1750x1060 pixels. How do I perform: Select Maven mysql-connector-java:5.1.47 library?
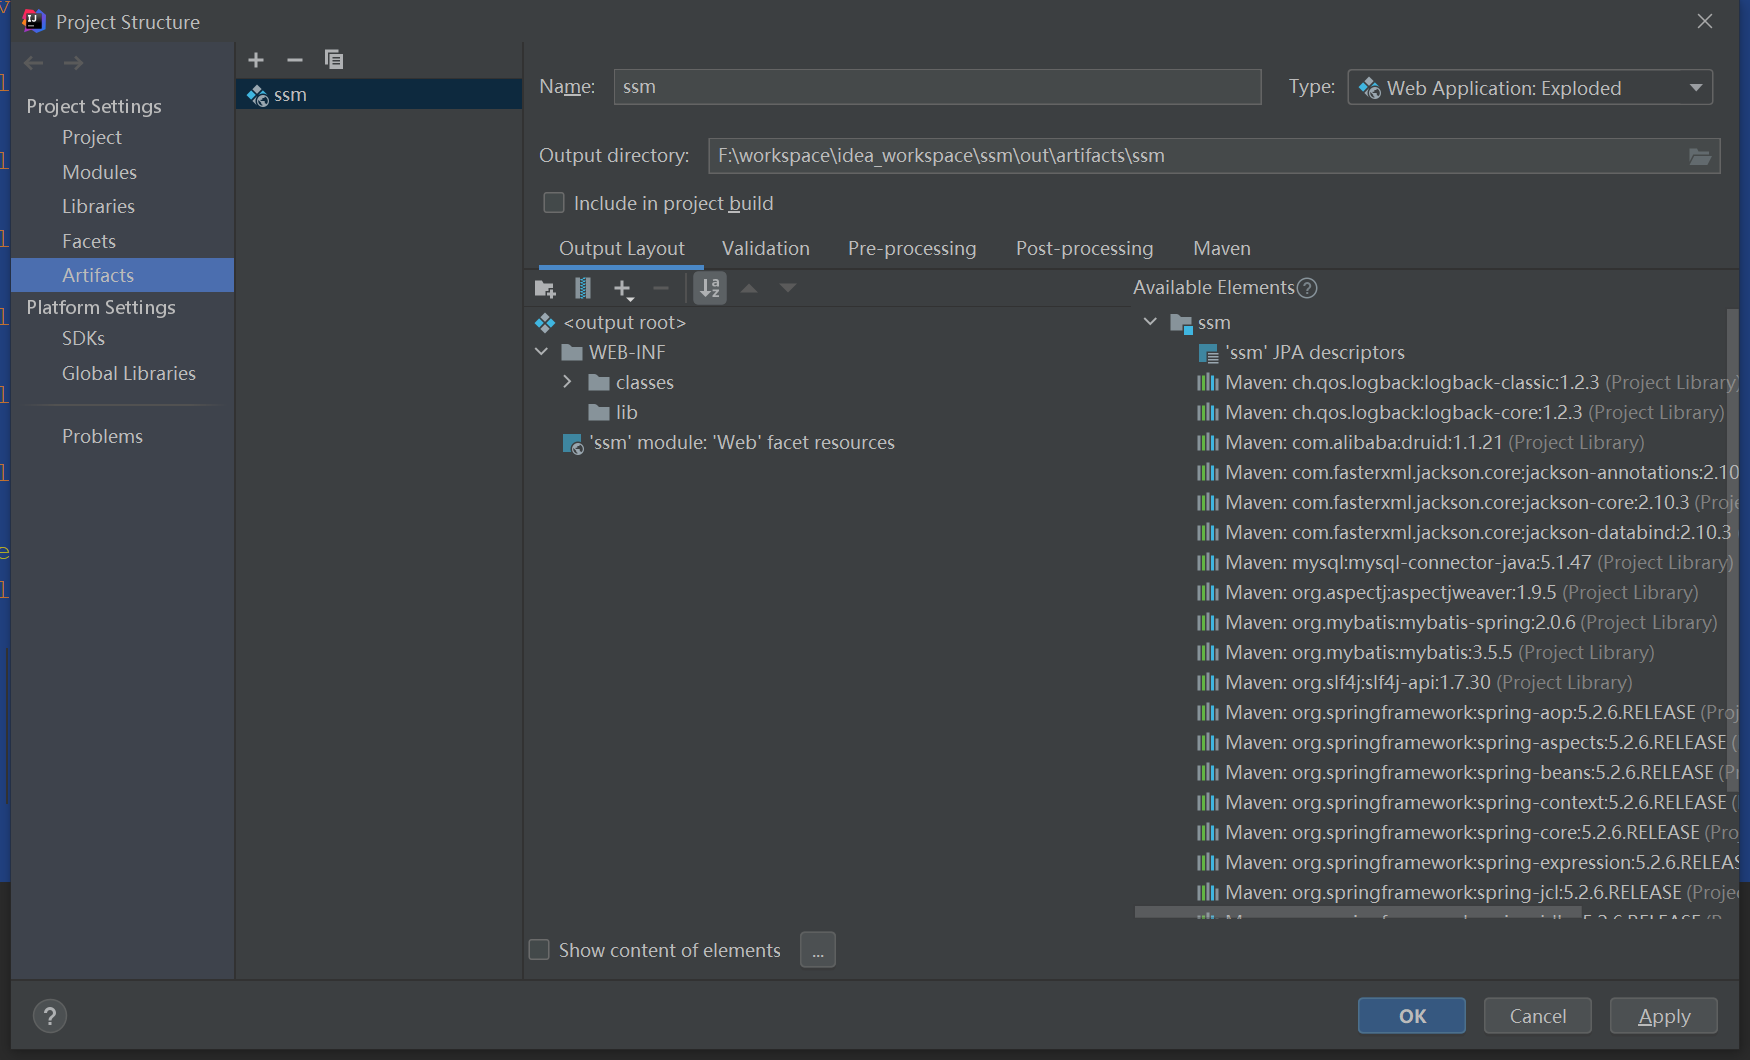[1465, 562]
